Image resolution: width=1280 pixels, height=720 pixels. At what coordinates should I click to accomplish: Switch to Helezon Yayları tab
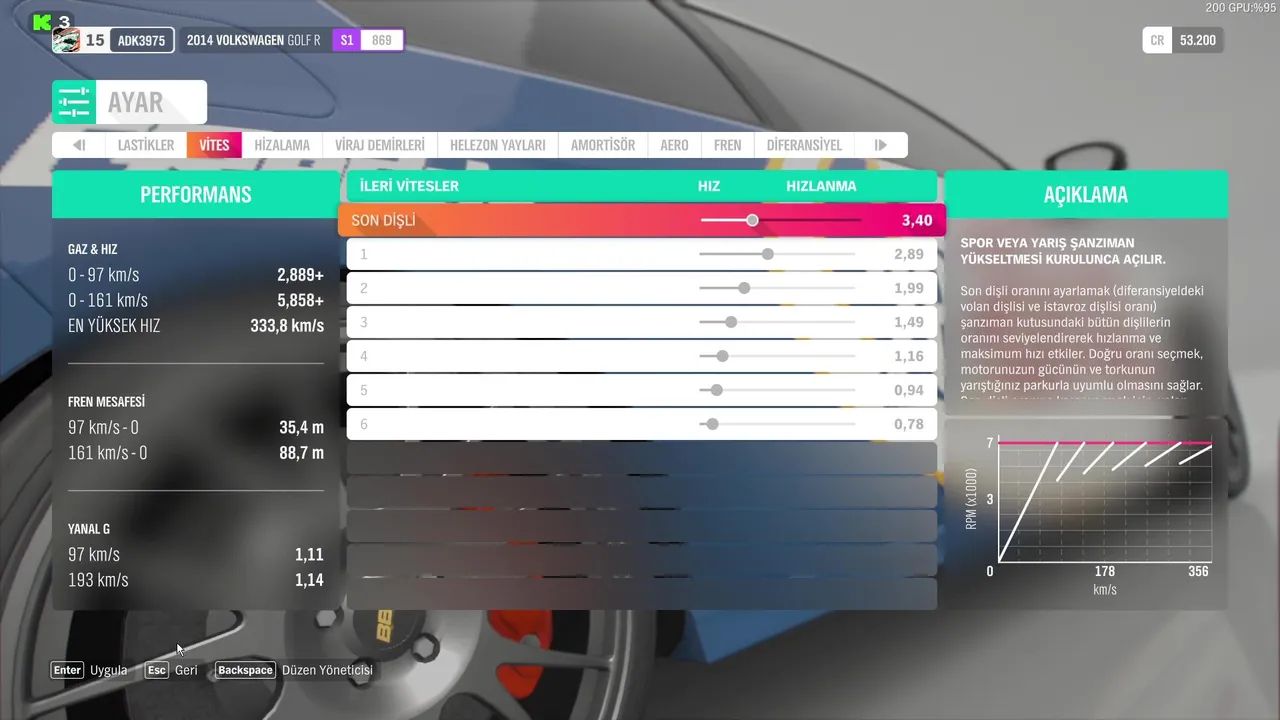coord(498,145)
